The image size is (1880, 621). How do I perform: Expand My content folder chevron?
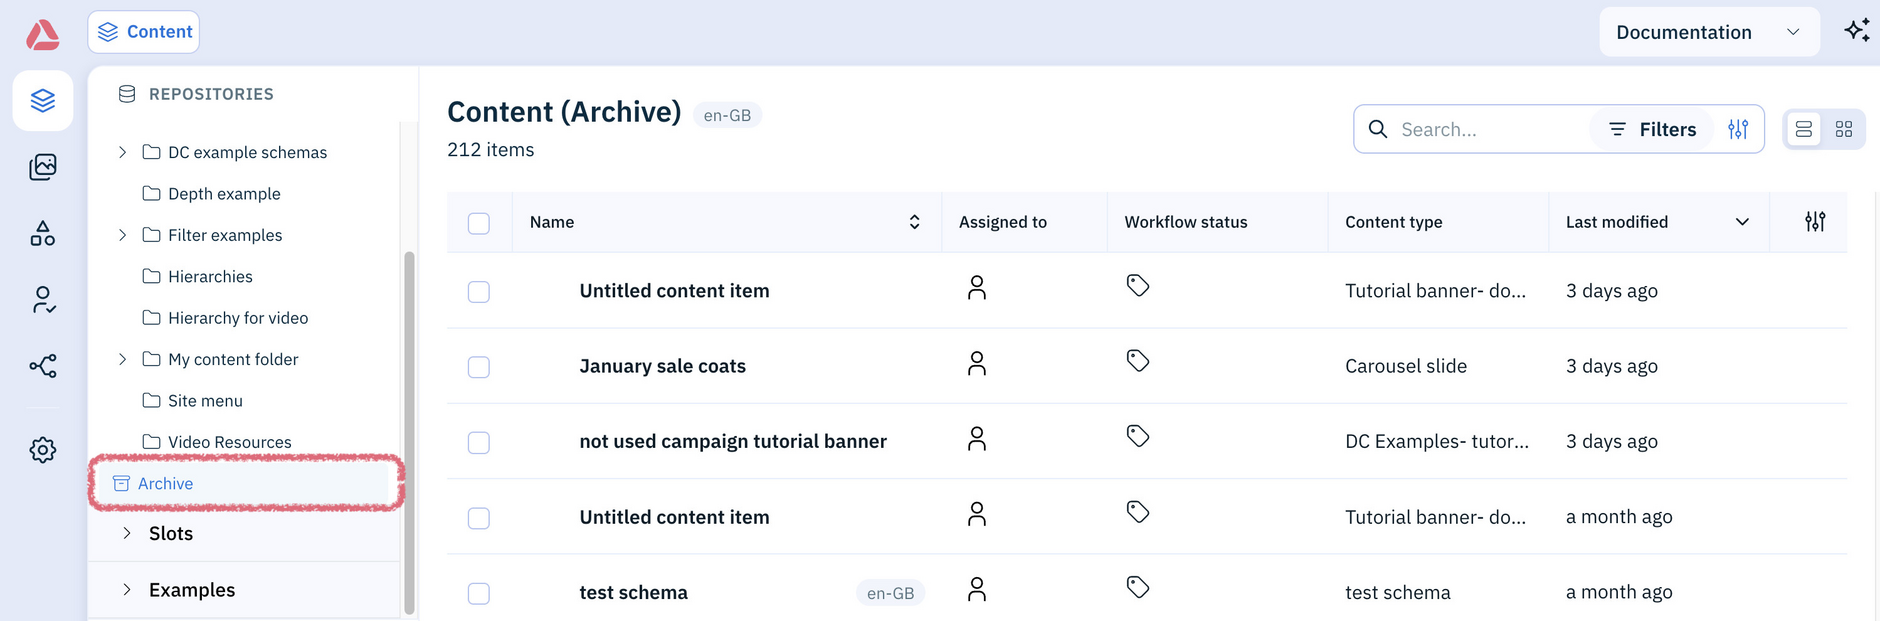[122, 359]
